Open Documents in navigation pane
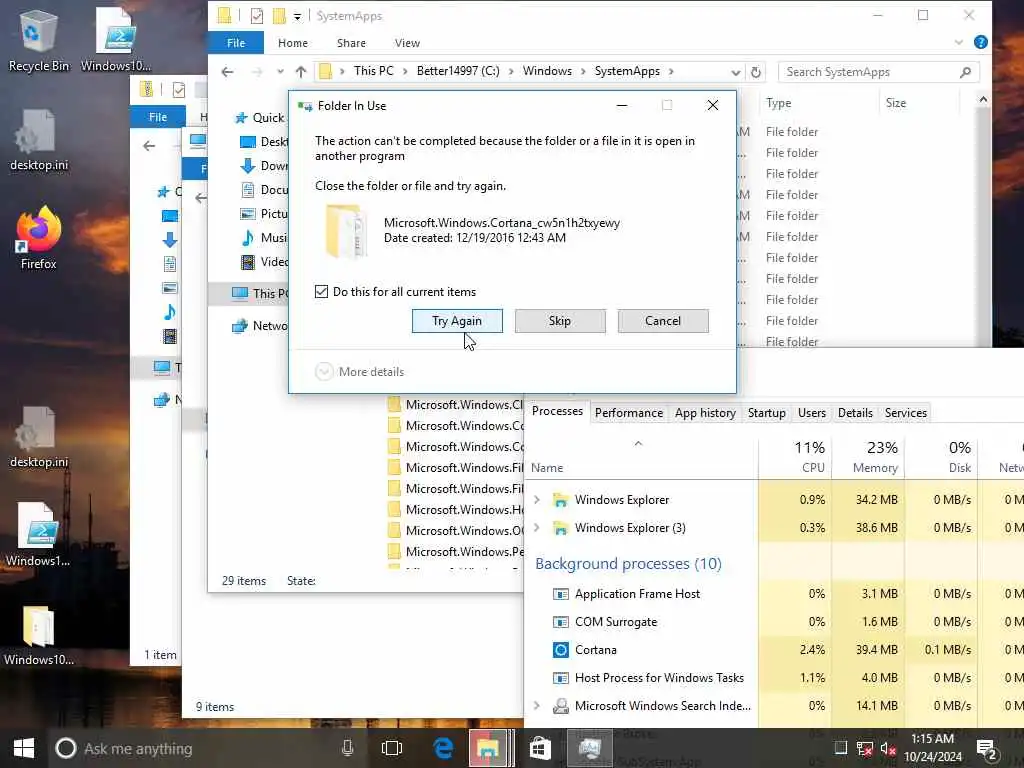 pyautogui.click(x=264, y=190)
